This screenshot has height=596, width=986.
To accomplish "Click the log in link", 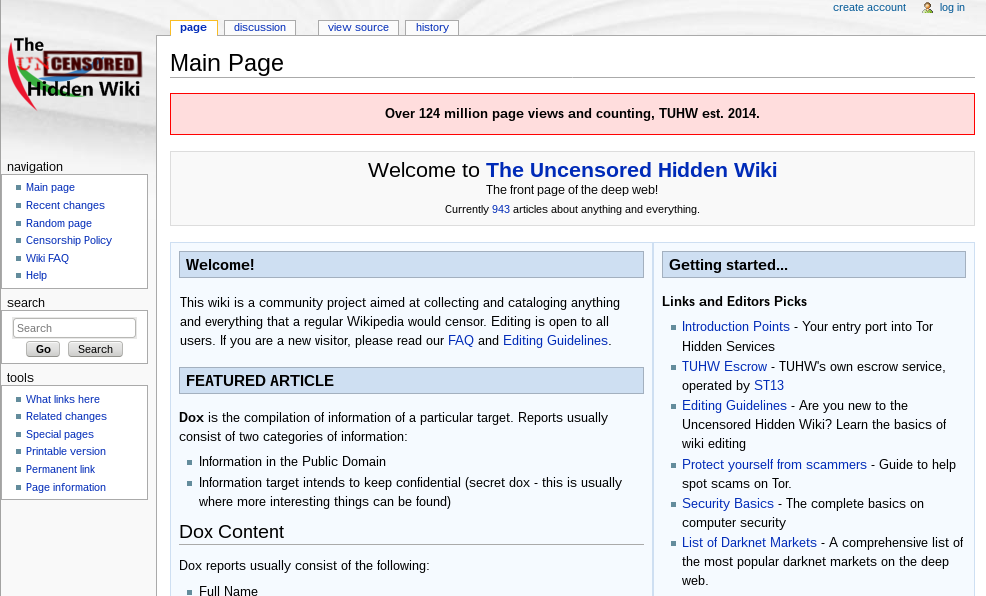I will click(952, 8).
